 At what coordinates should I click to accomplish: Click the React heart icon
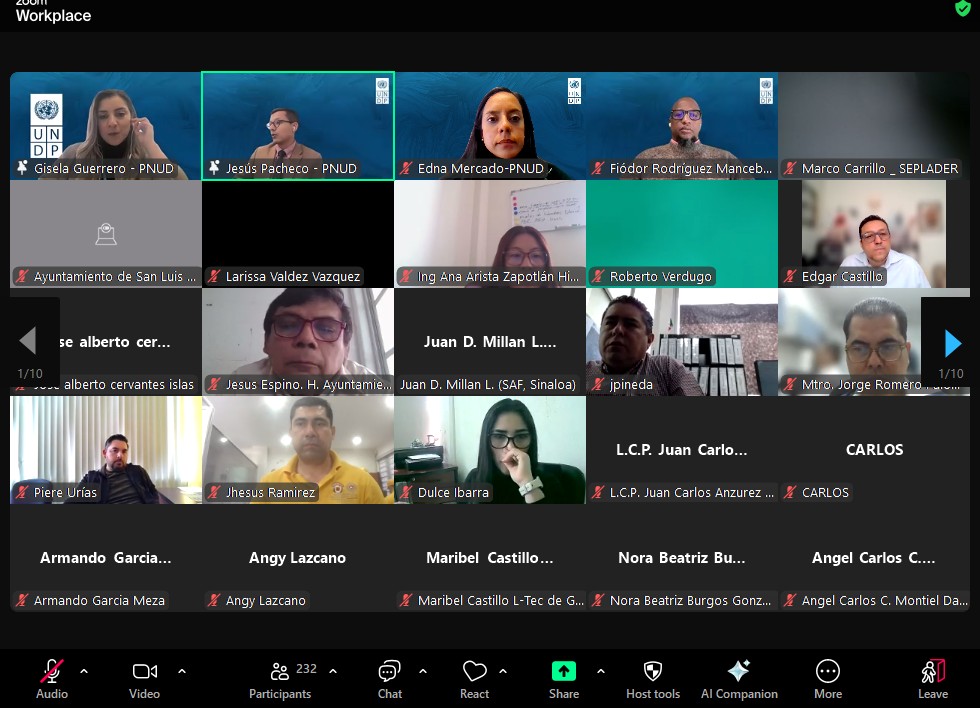click(474, 671)
